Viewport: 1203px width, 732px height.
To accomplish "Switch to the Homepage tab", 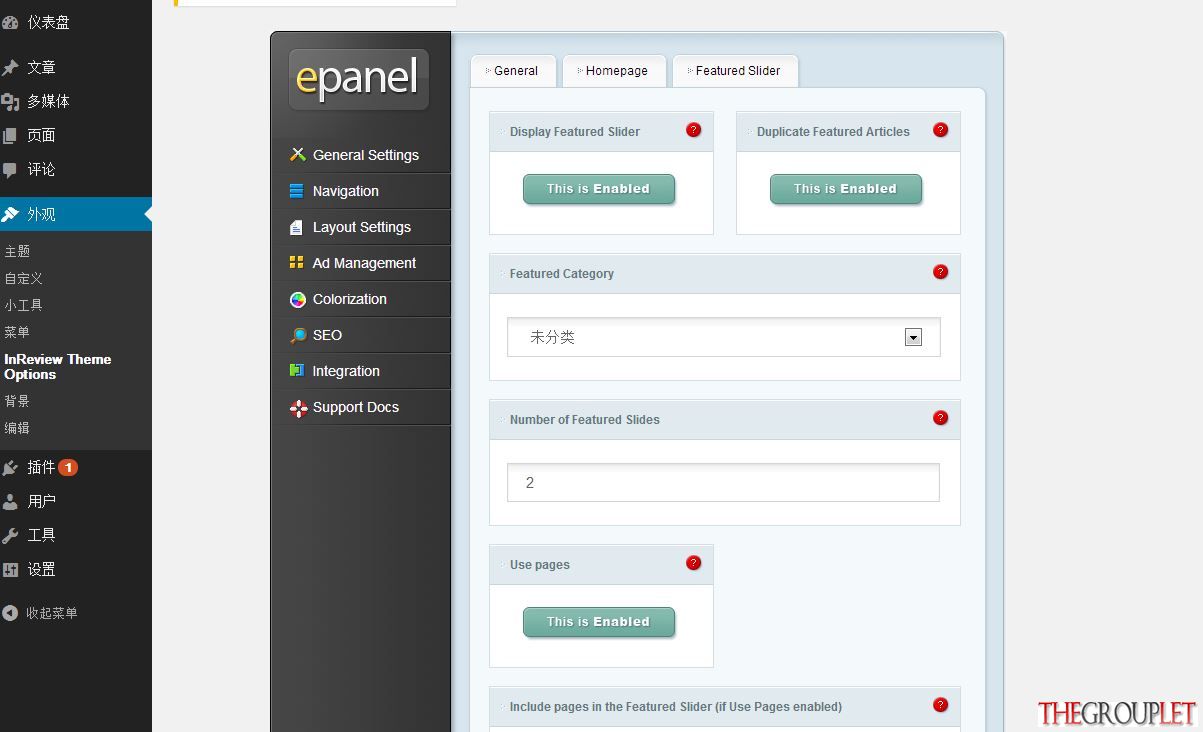I will (614, 71).
